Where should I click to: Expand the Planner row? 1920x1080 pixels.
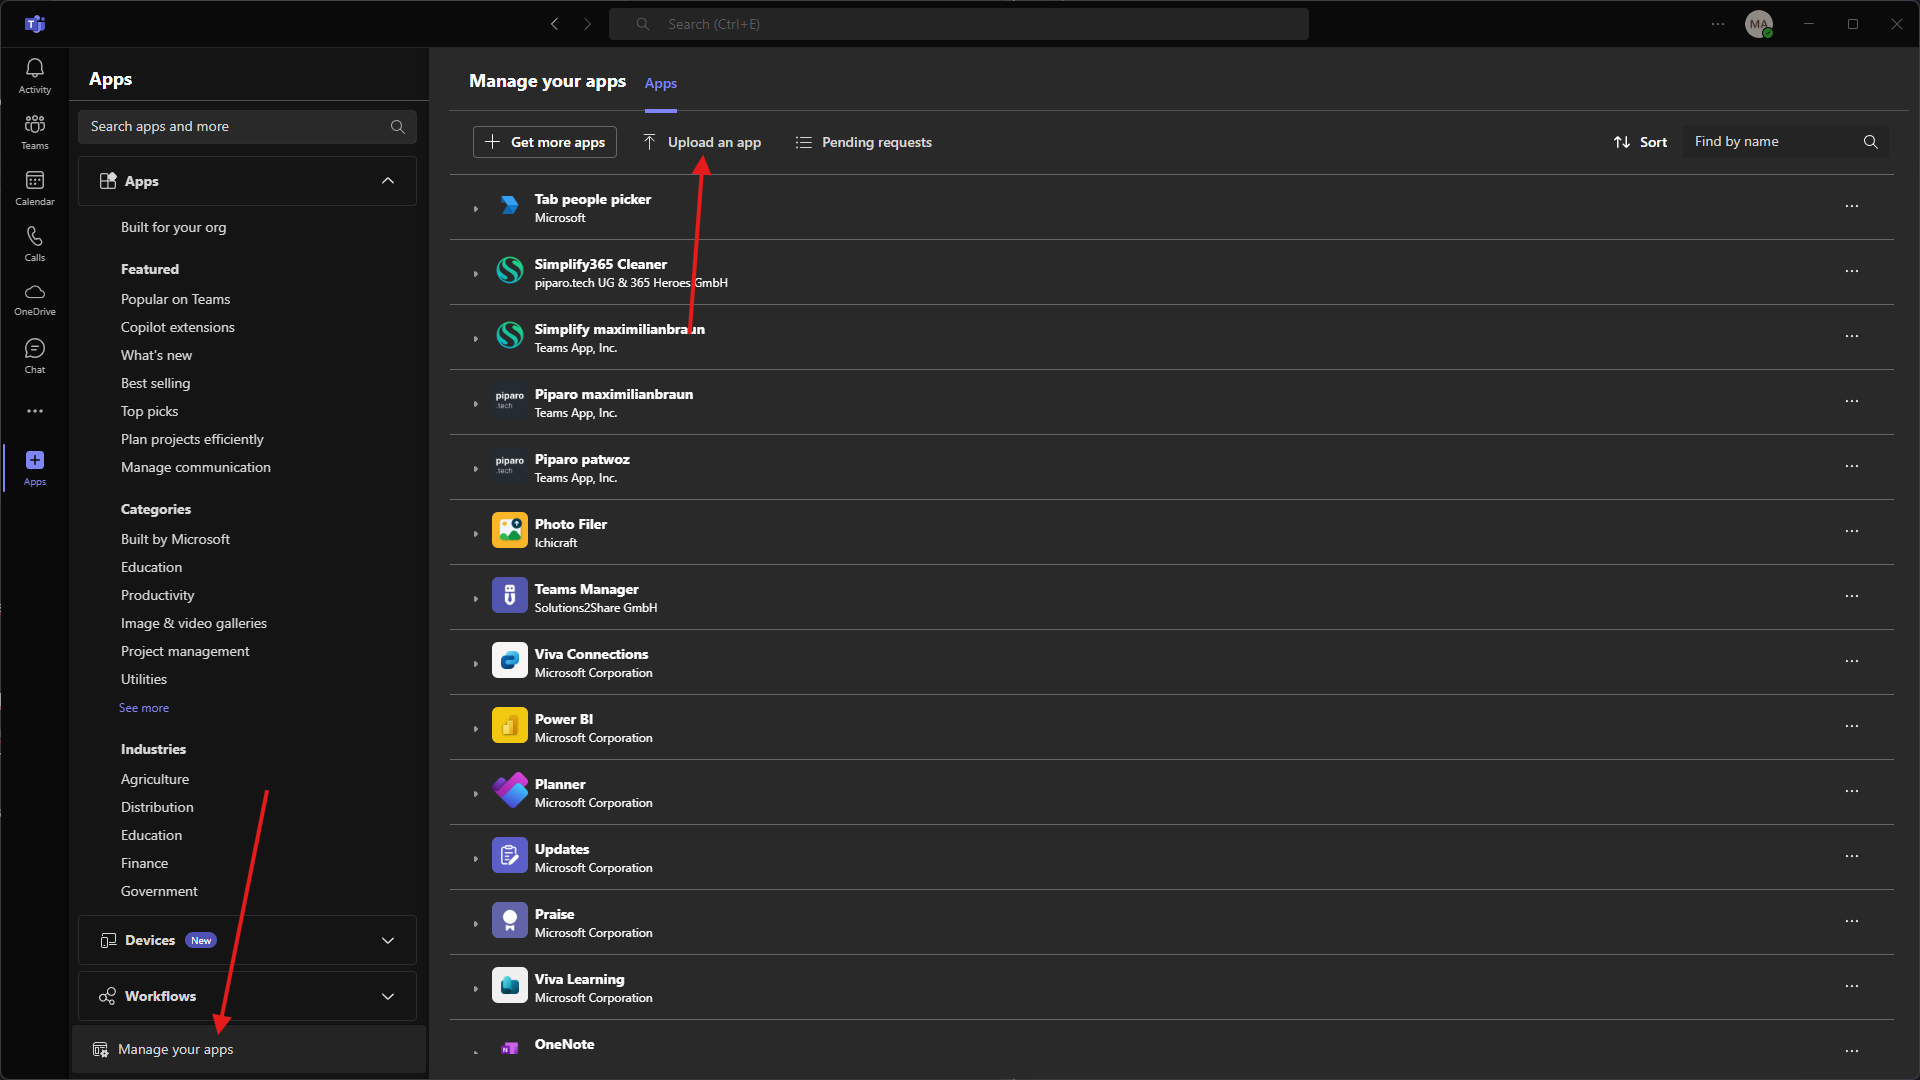pos(476,794)
